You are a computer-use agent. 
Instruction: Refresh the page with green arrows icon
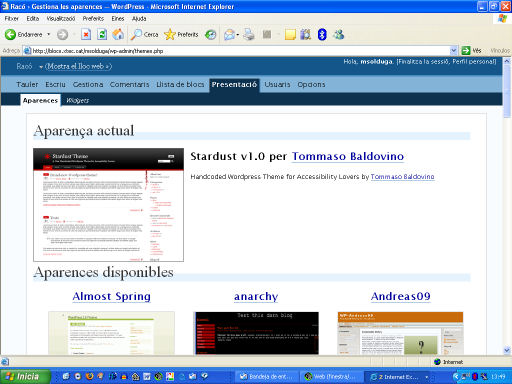(x=102, y=34)
